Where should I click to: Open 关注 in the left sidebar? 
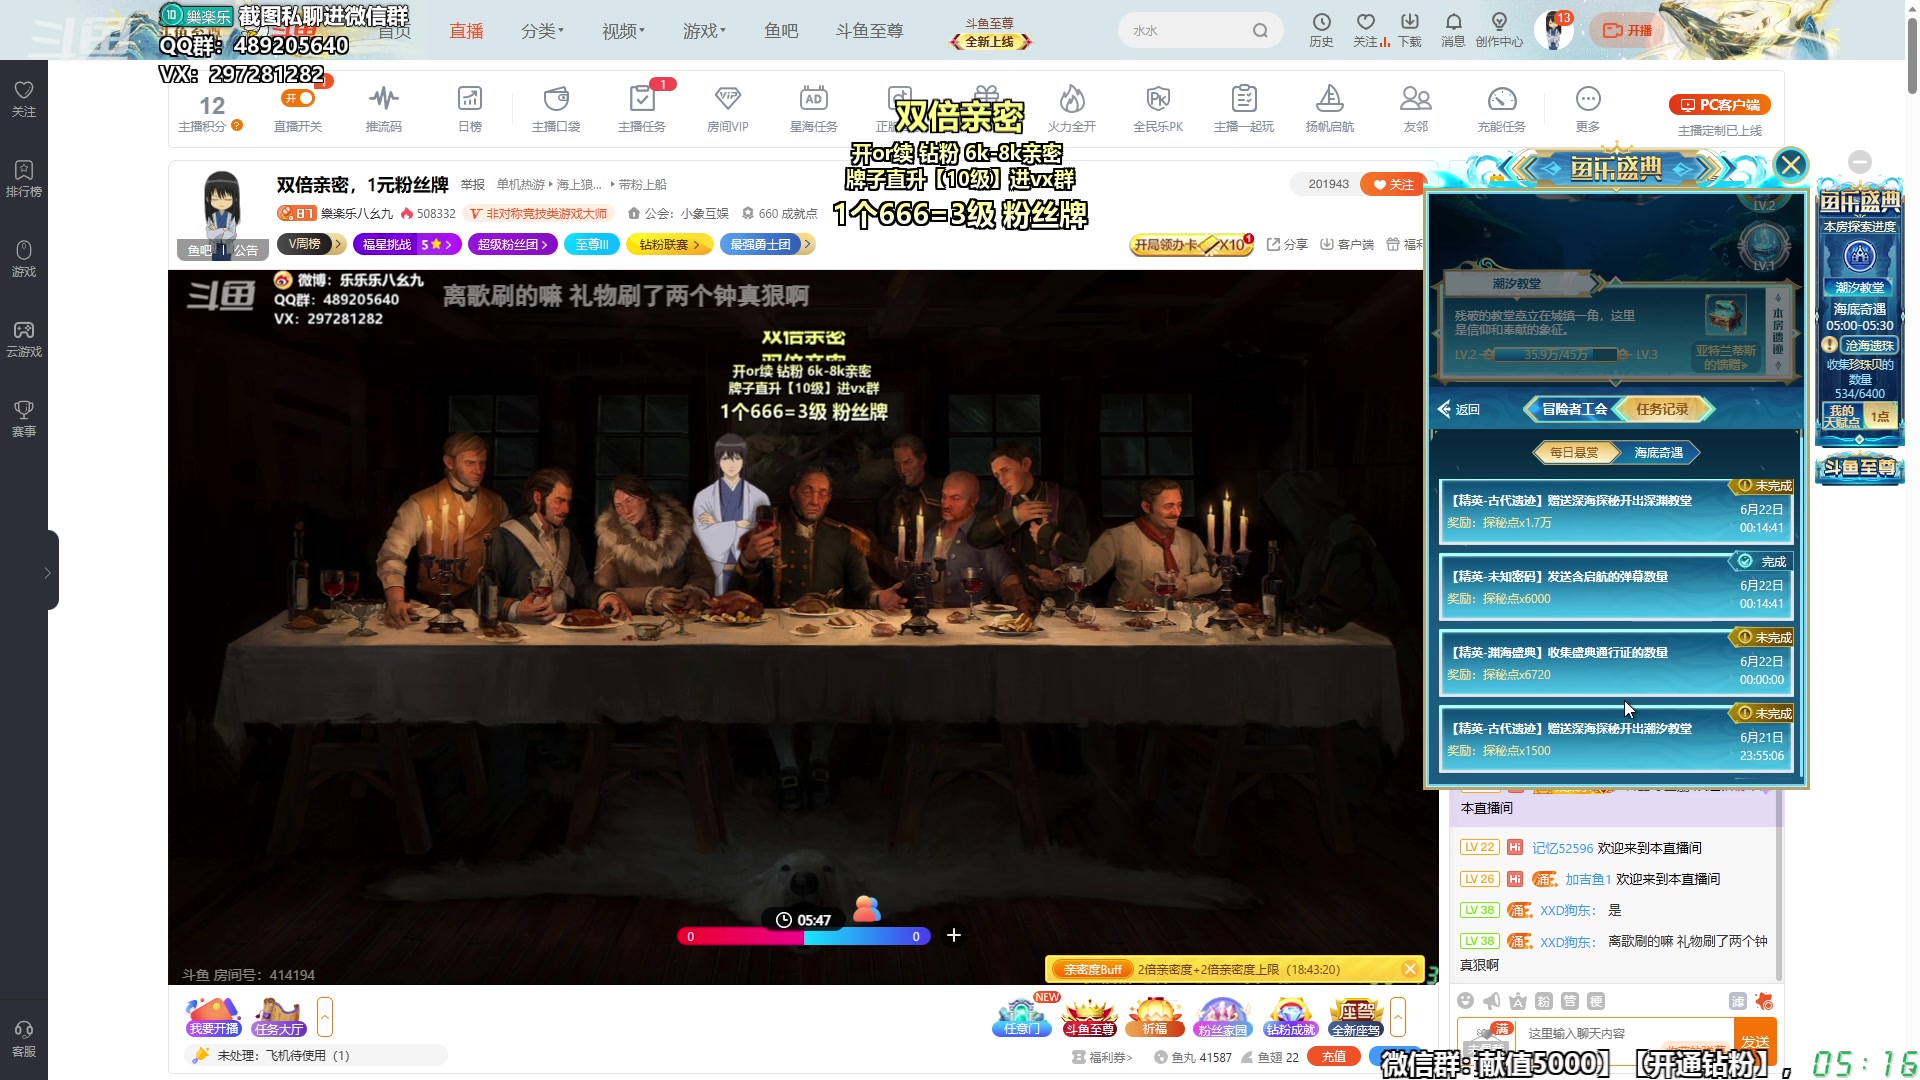(x=24, y=99)
